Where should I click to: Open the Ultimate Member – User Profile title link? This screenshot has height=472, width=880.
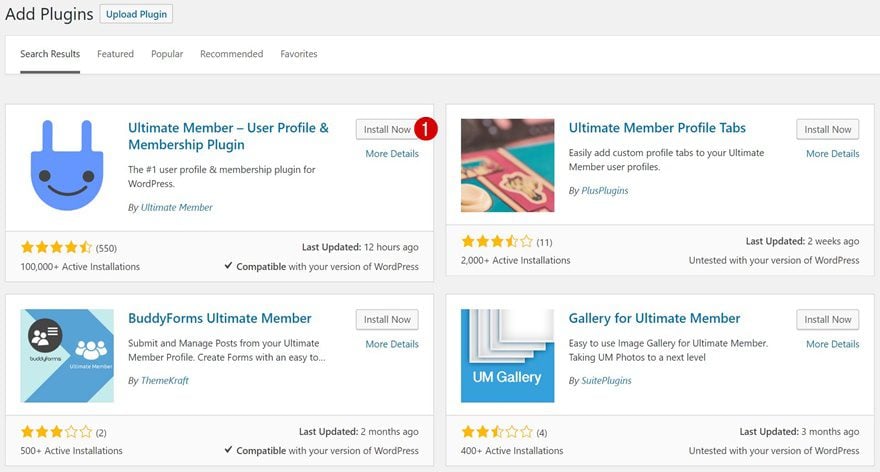coord(228,136)
